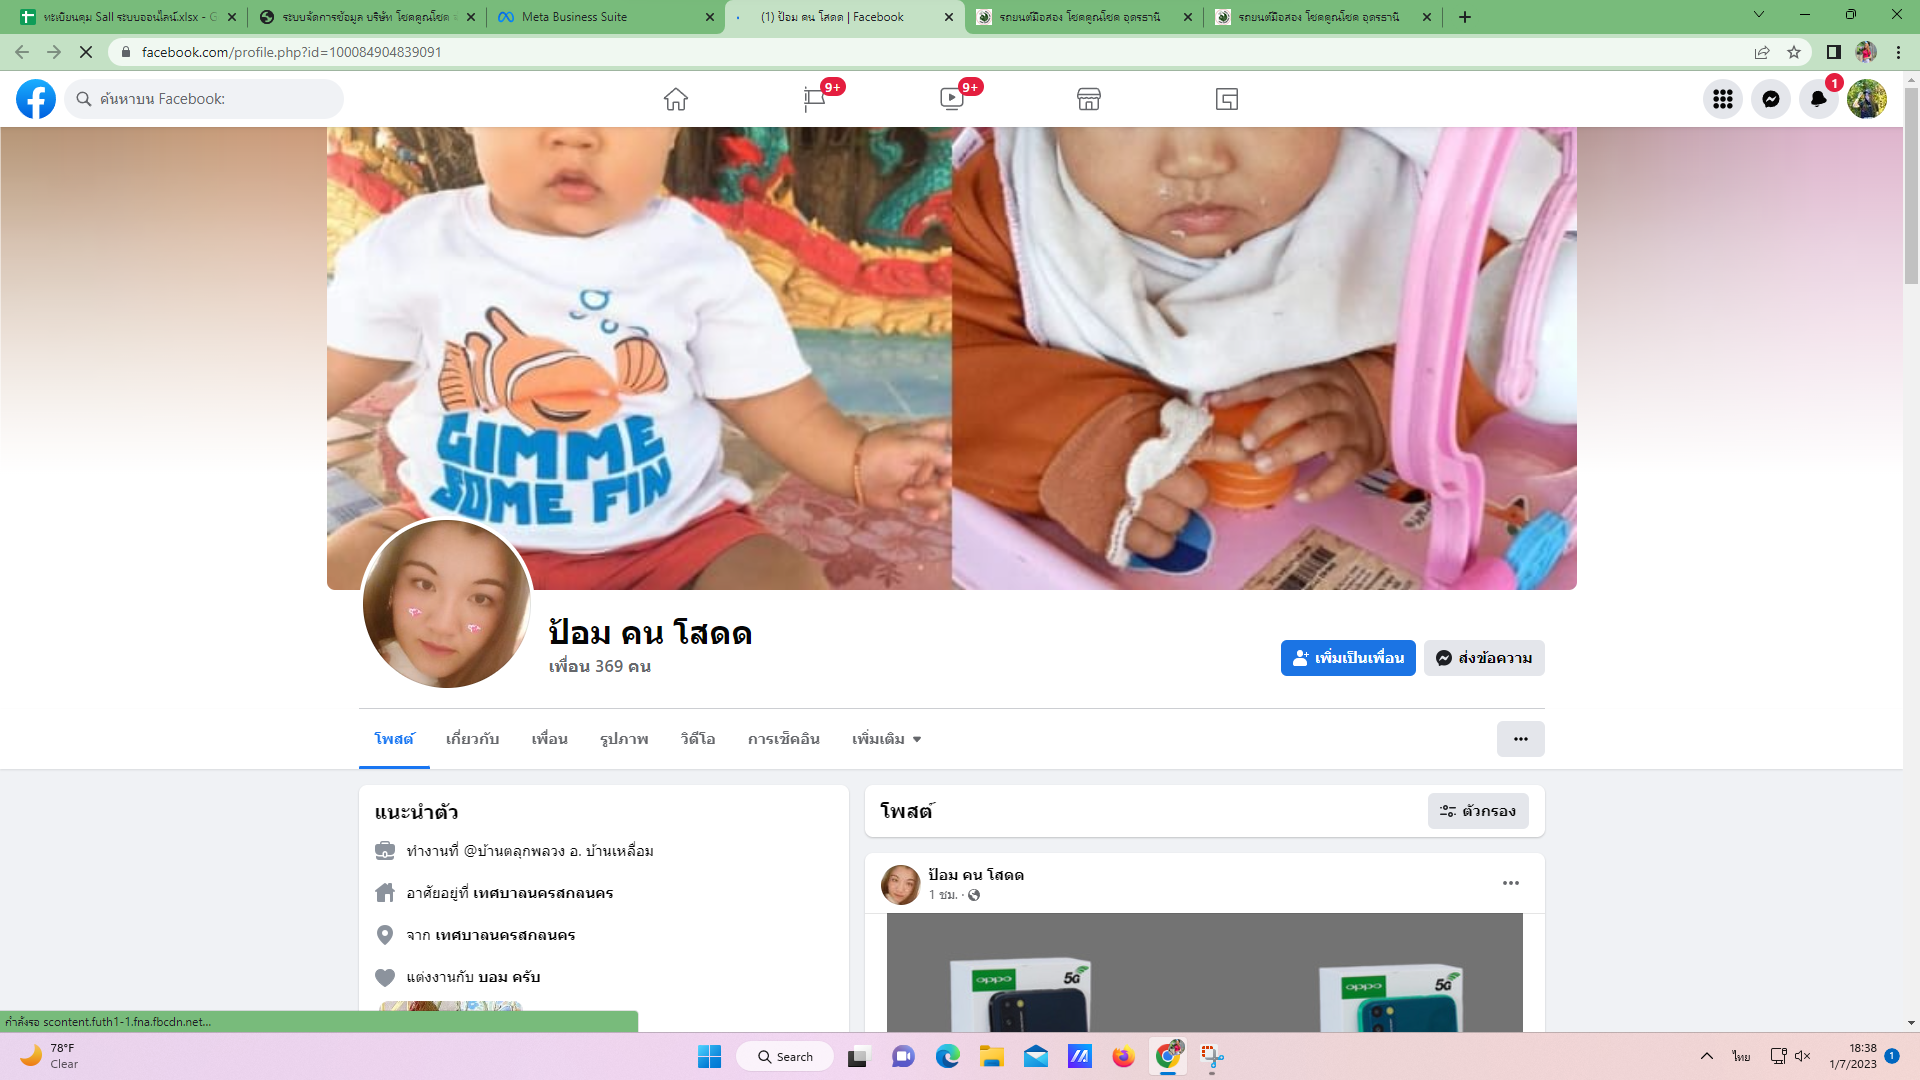1920x1080 pixels.
Task: Open the post's three-dots menu
Action: (1510, 883)
